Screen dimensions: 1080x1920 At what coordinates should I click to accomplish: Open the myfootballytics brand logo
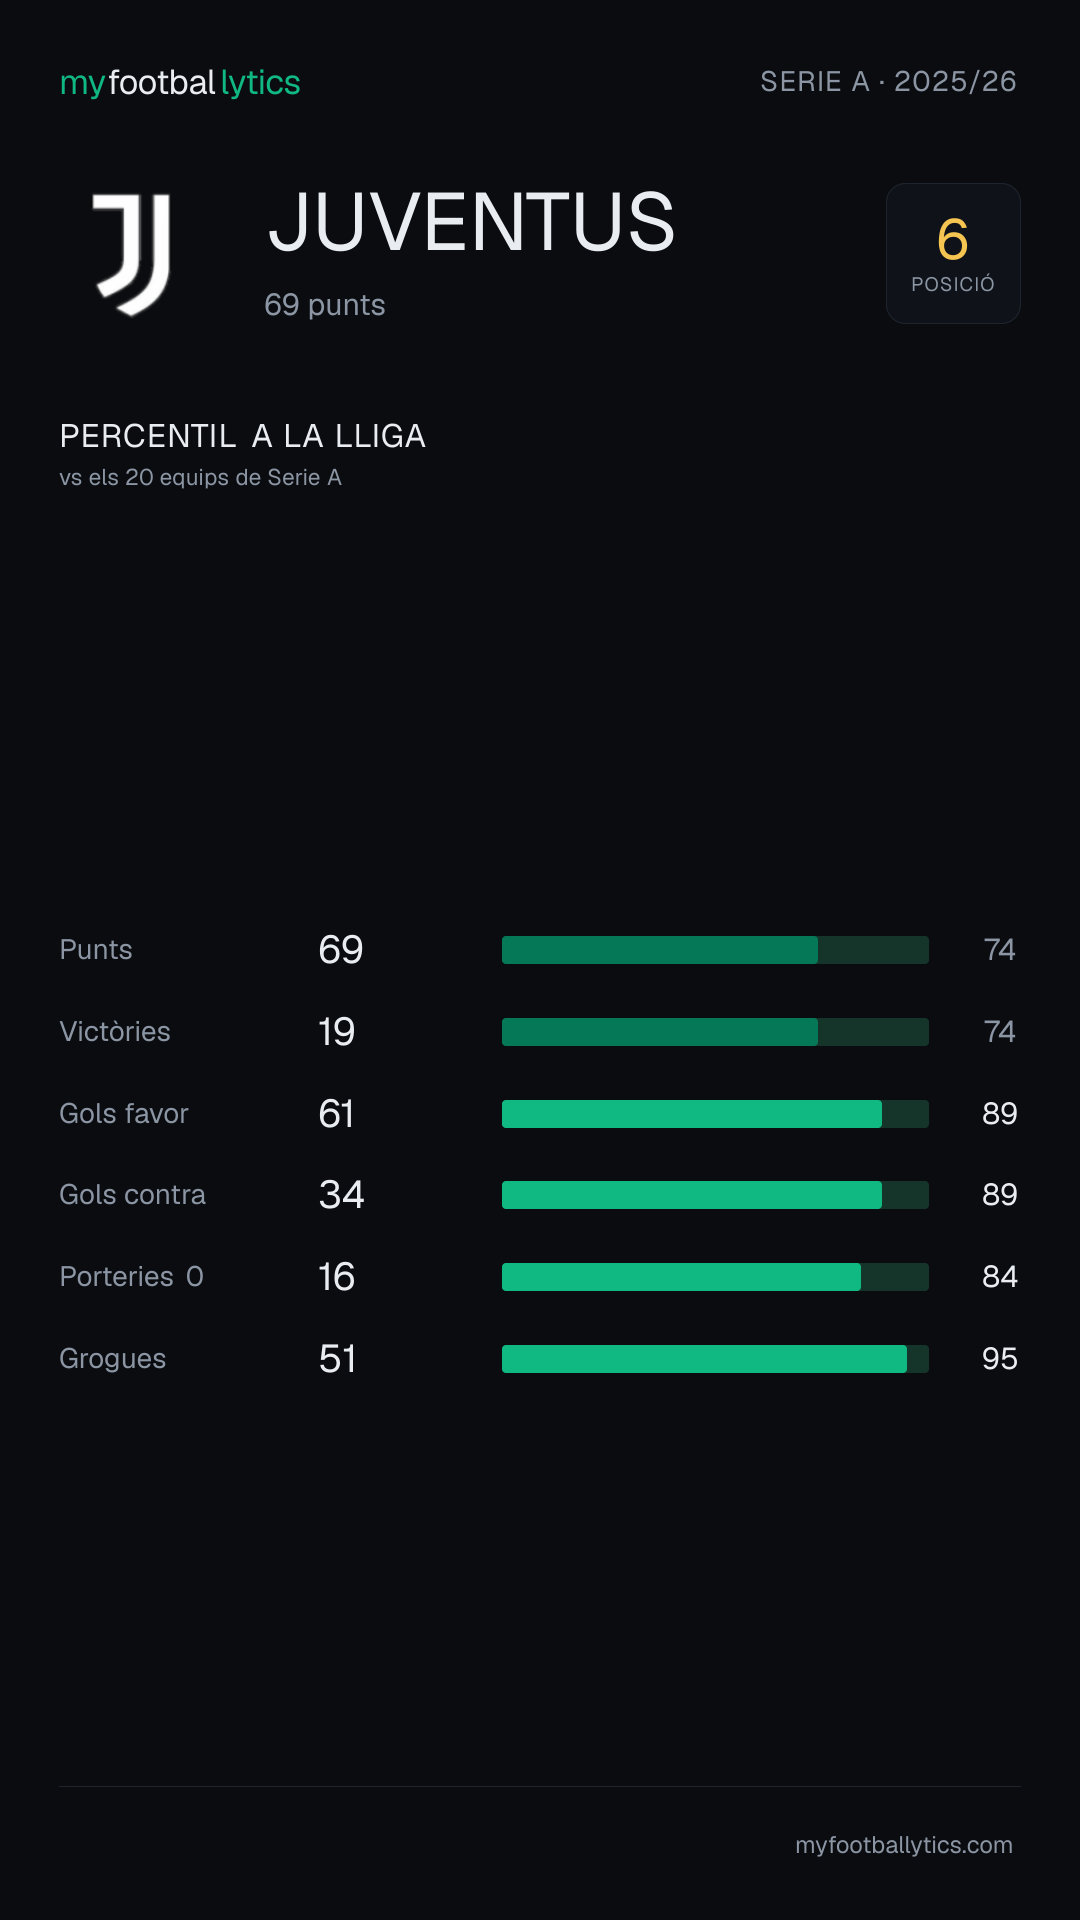point(180,83)
